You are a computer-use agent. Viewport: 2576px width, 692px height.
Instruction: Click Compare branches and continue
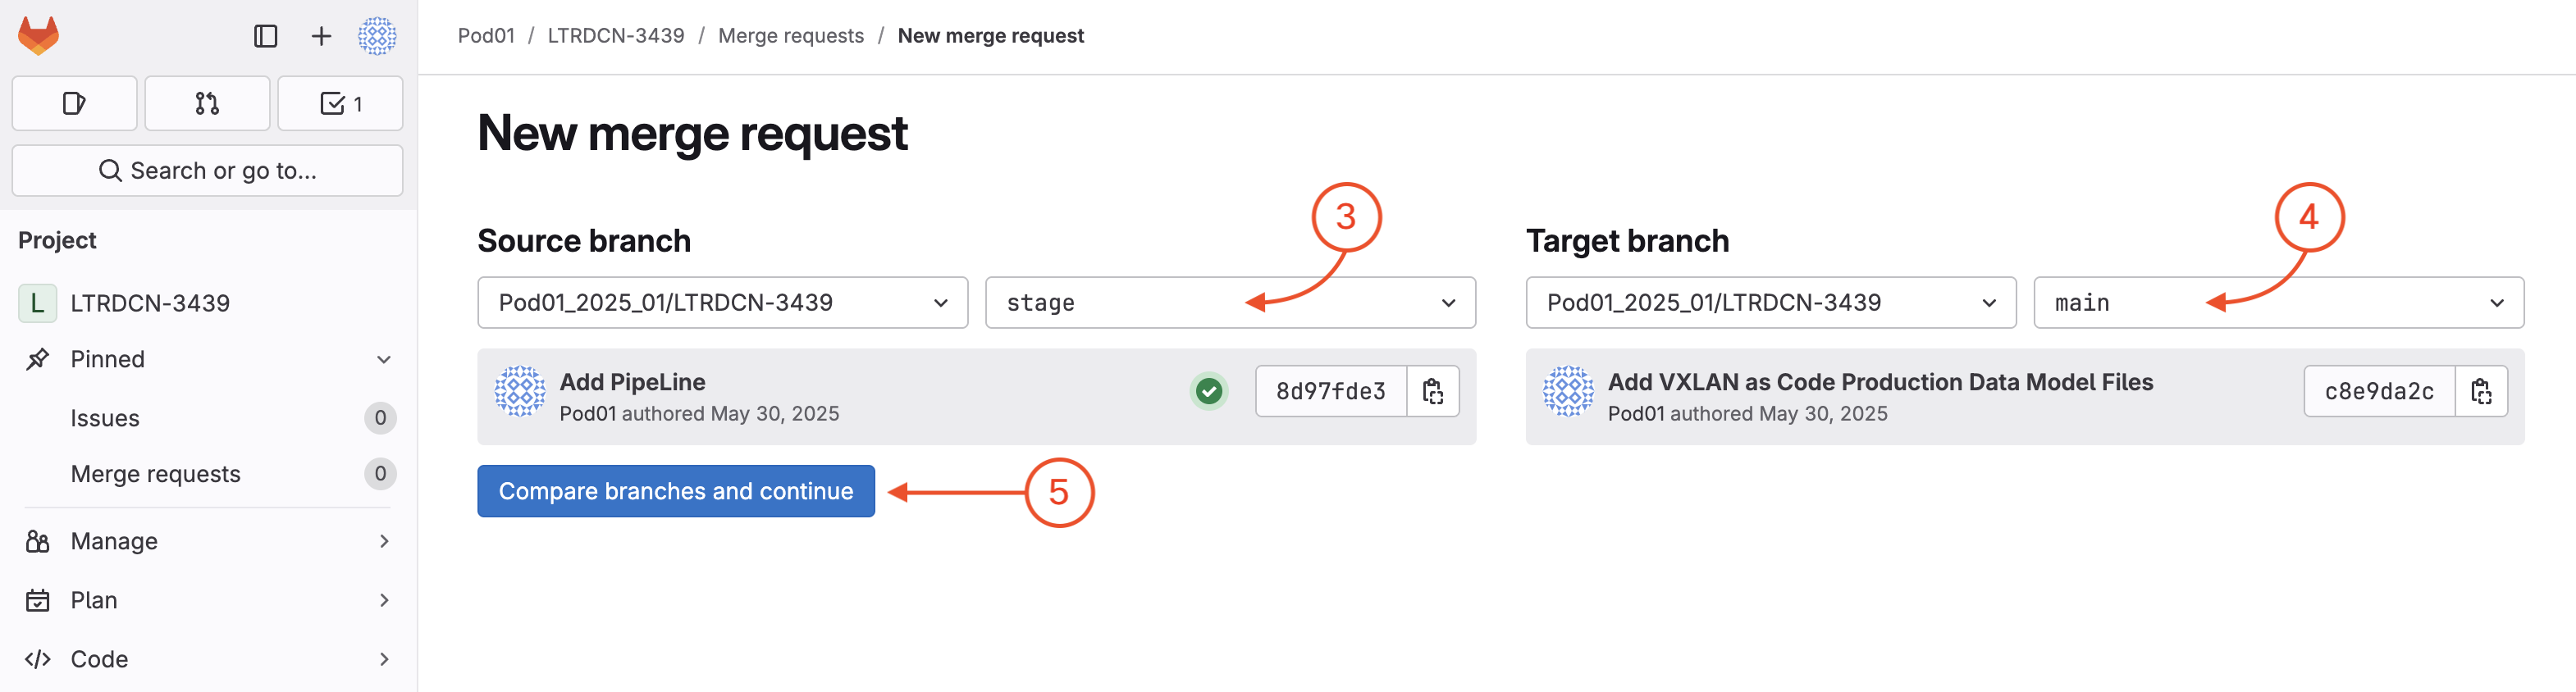click(x=676, y=491)
